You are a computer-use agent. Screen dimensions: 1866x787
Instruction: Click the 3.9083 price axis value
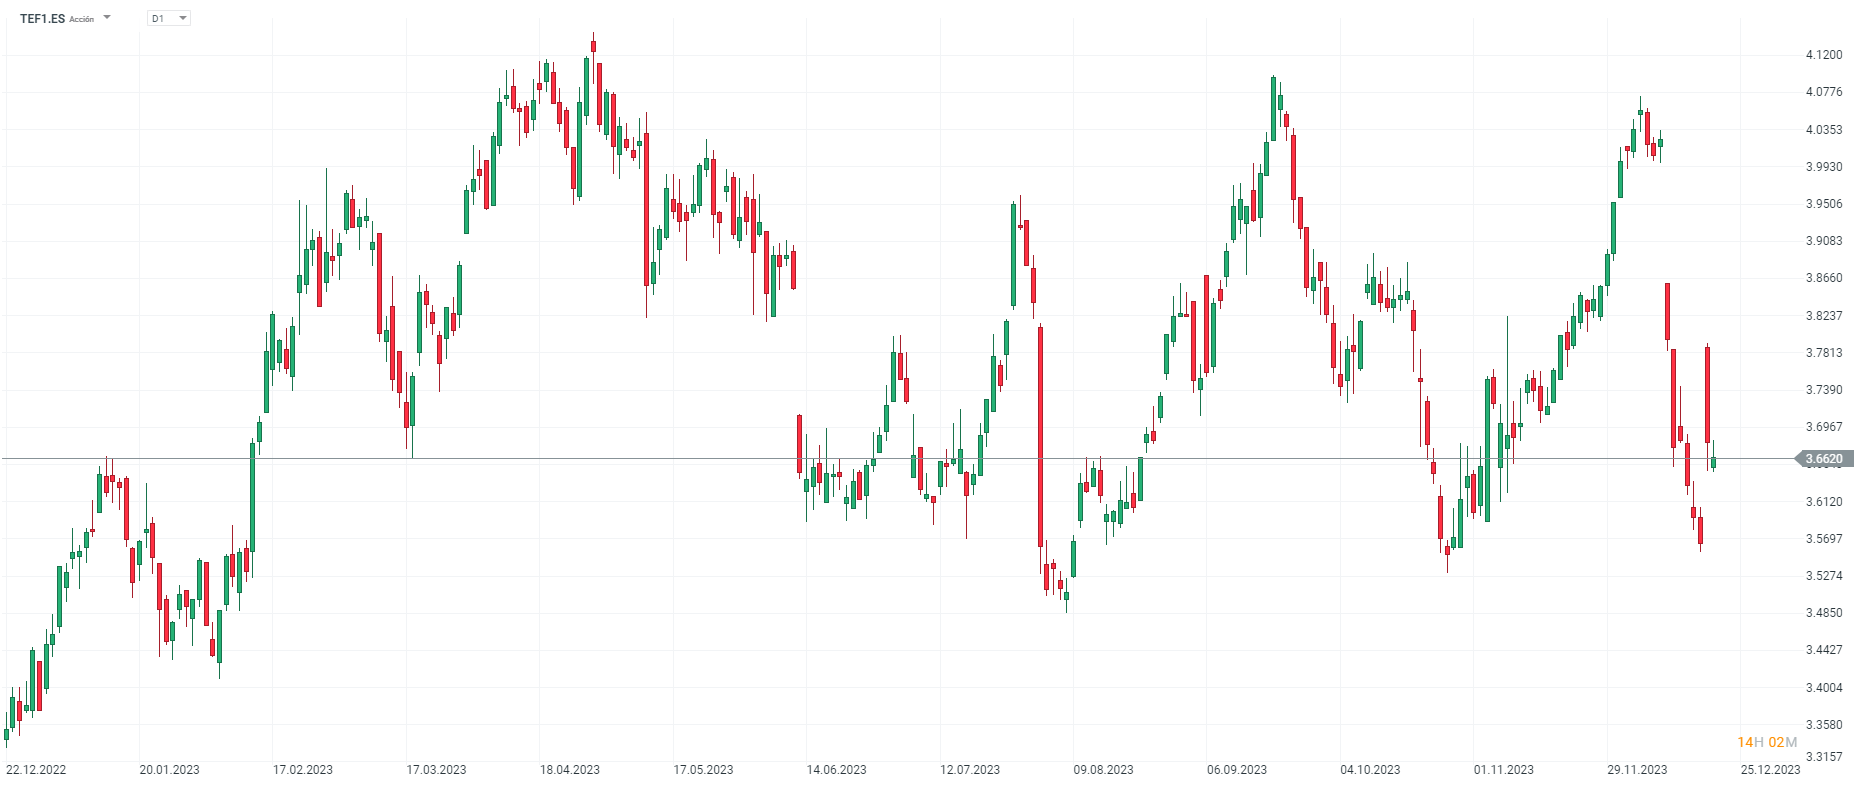click(1824, 241)
